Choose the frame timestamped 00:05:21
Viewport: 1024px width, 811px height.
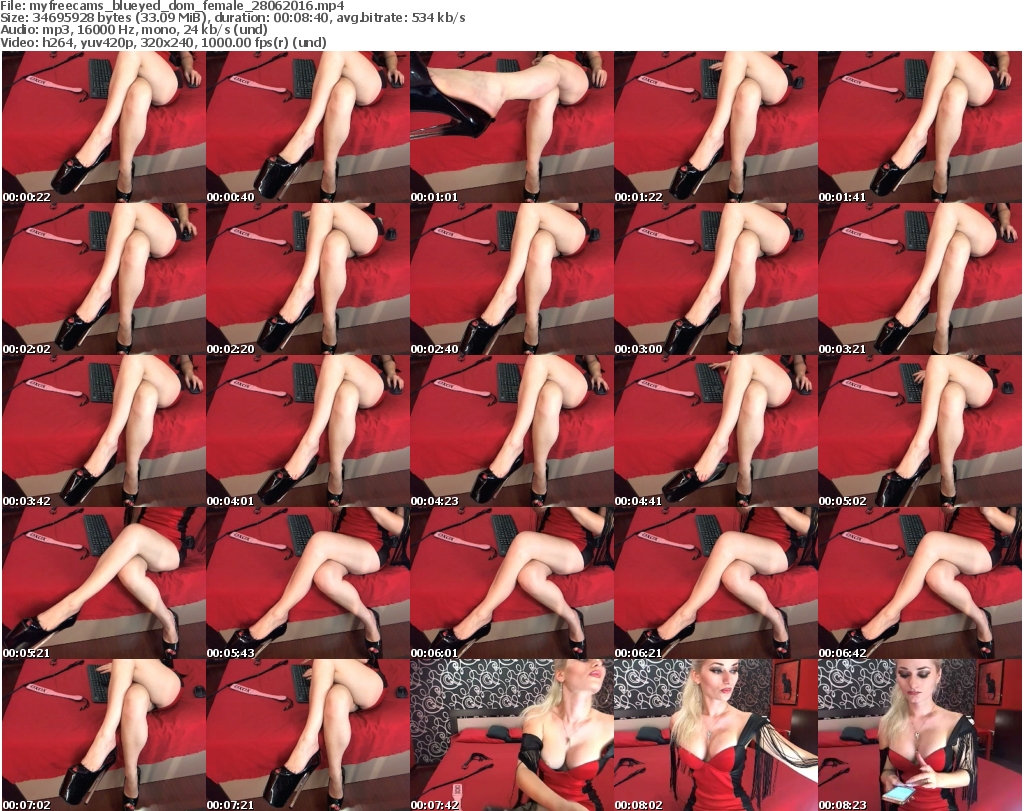[x=104, y=583]
